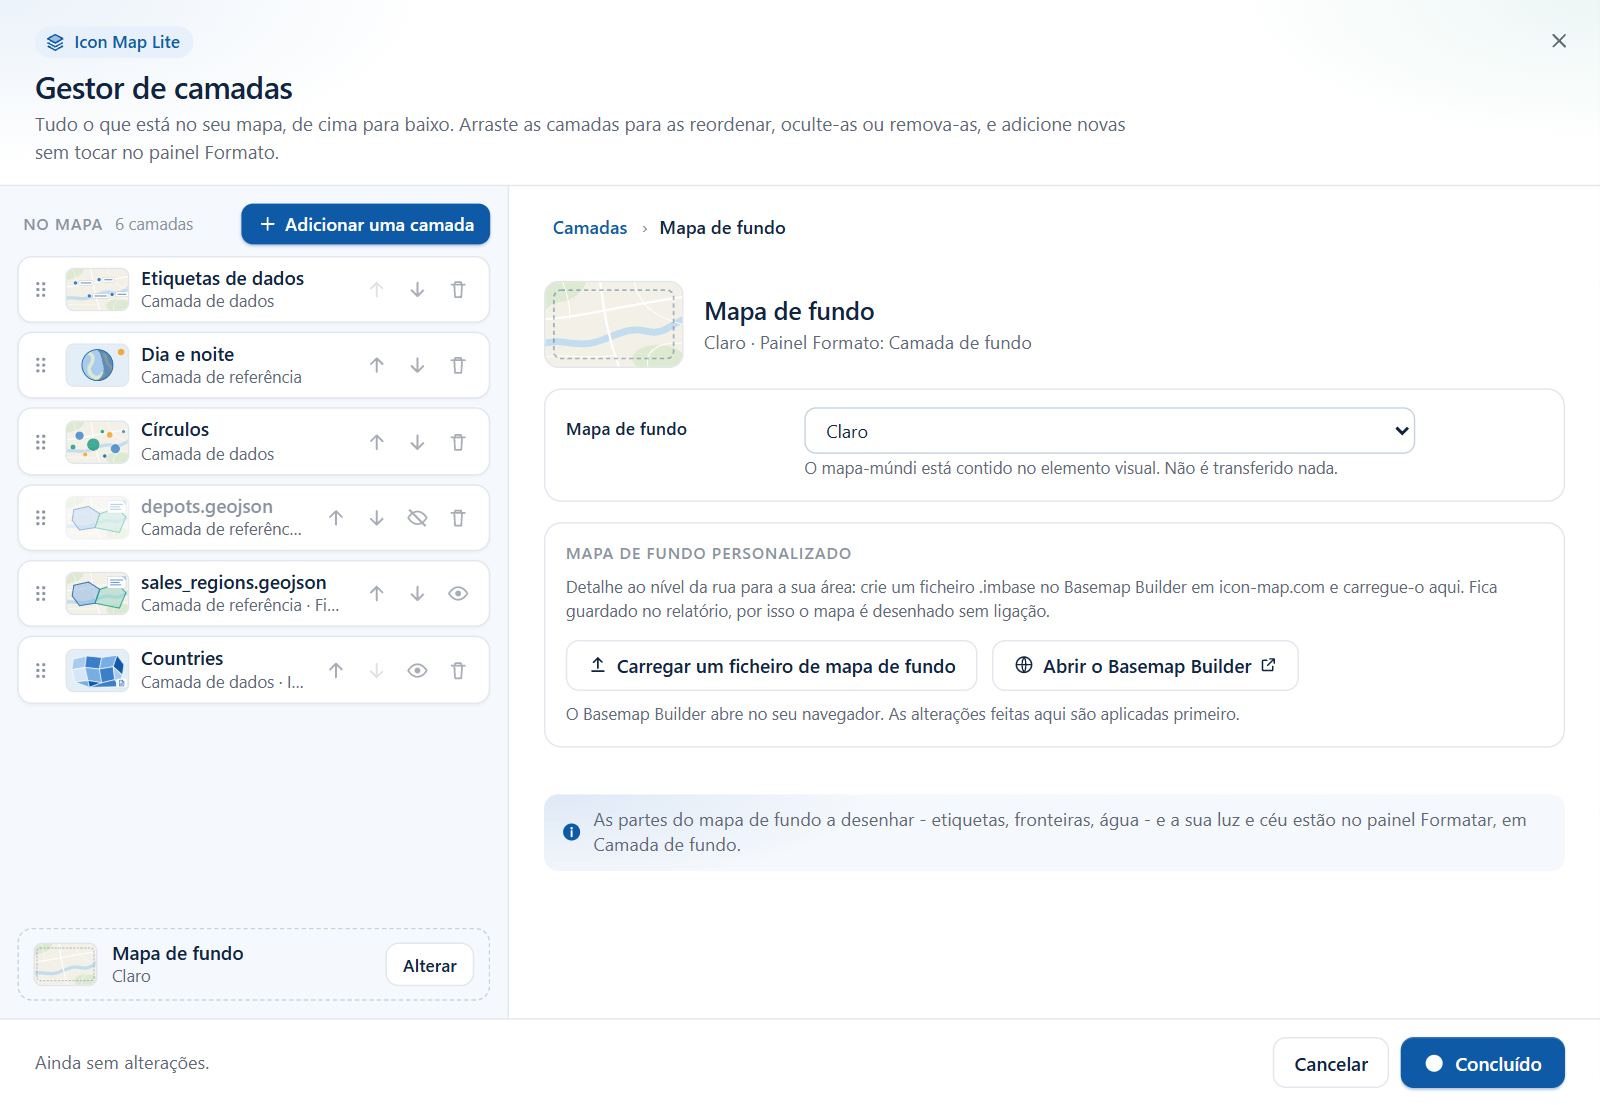
Task: Click the sales_regions.geojson layer name
Action: tap(234, 583)
